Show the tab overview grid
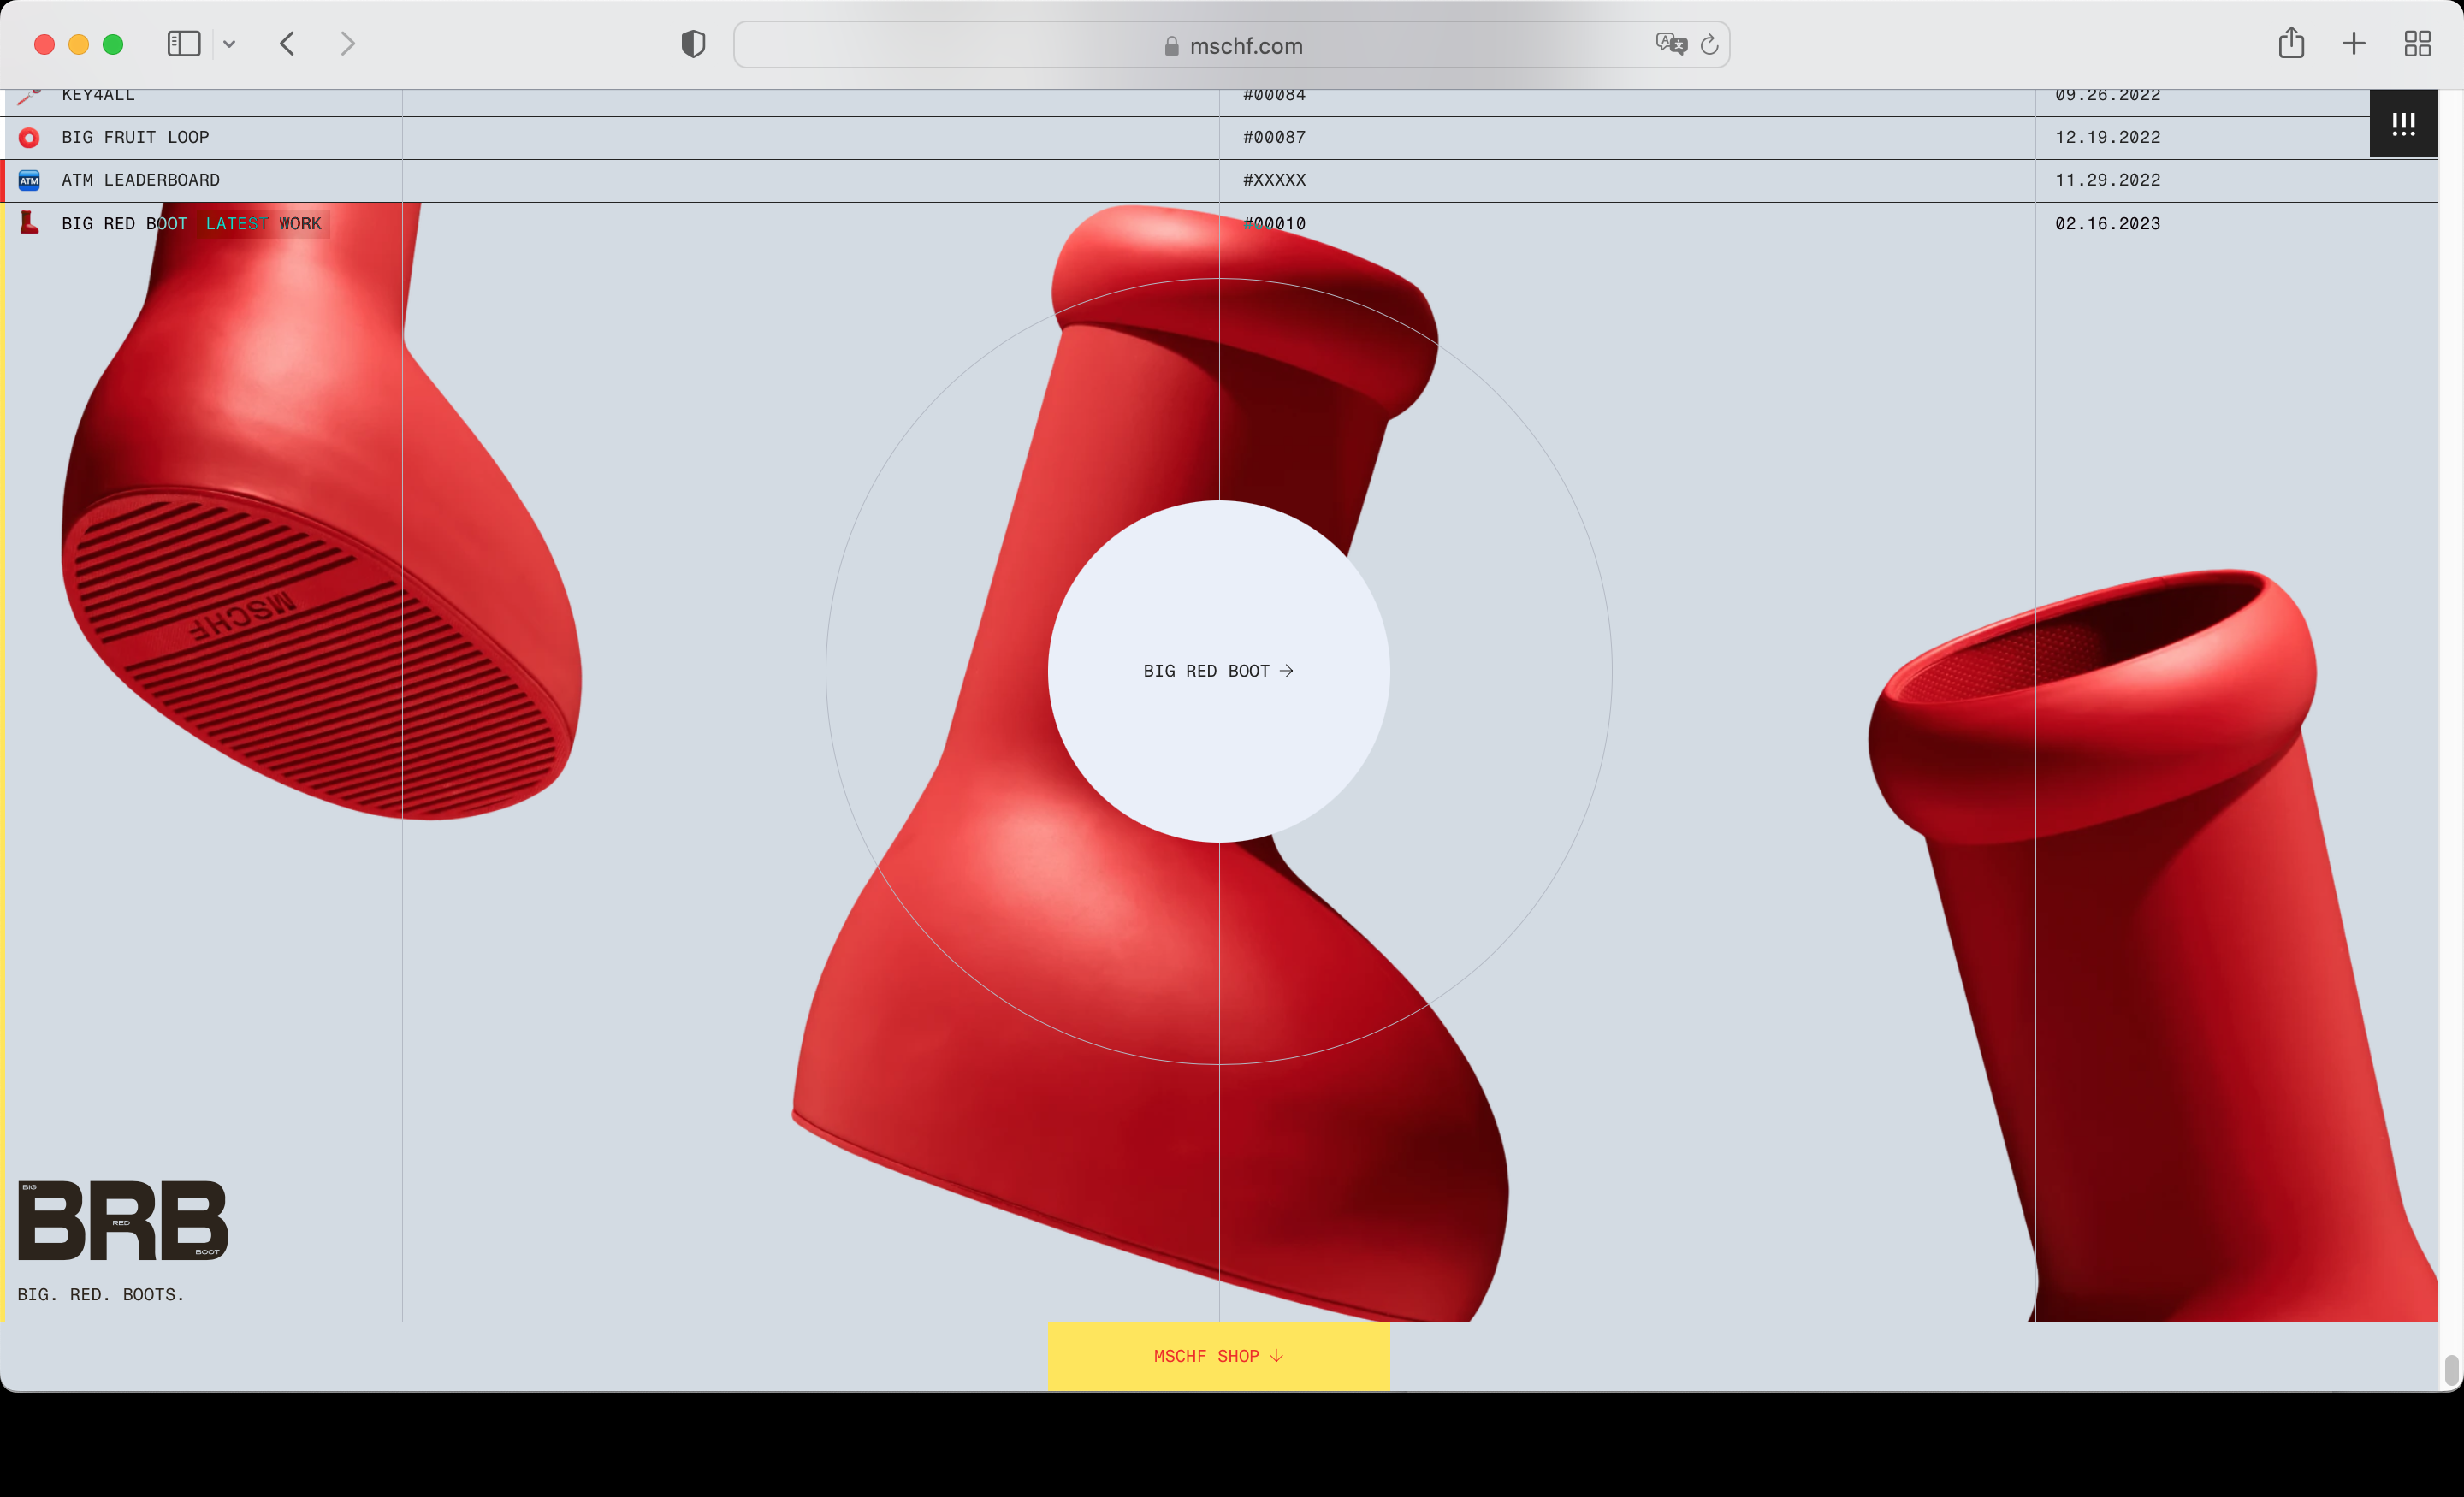The image size is (2464, 1497). pos(2417,44)
